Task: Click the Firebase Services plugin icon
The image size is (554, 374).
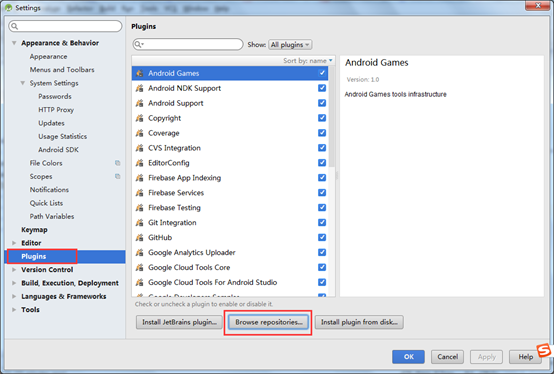Action: click(140, 193)
